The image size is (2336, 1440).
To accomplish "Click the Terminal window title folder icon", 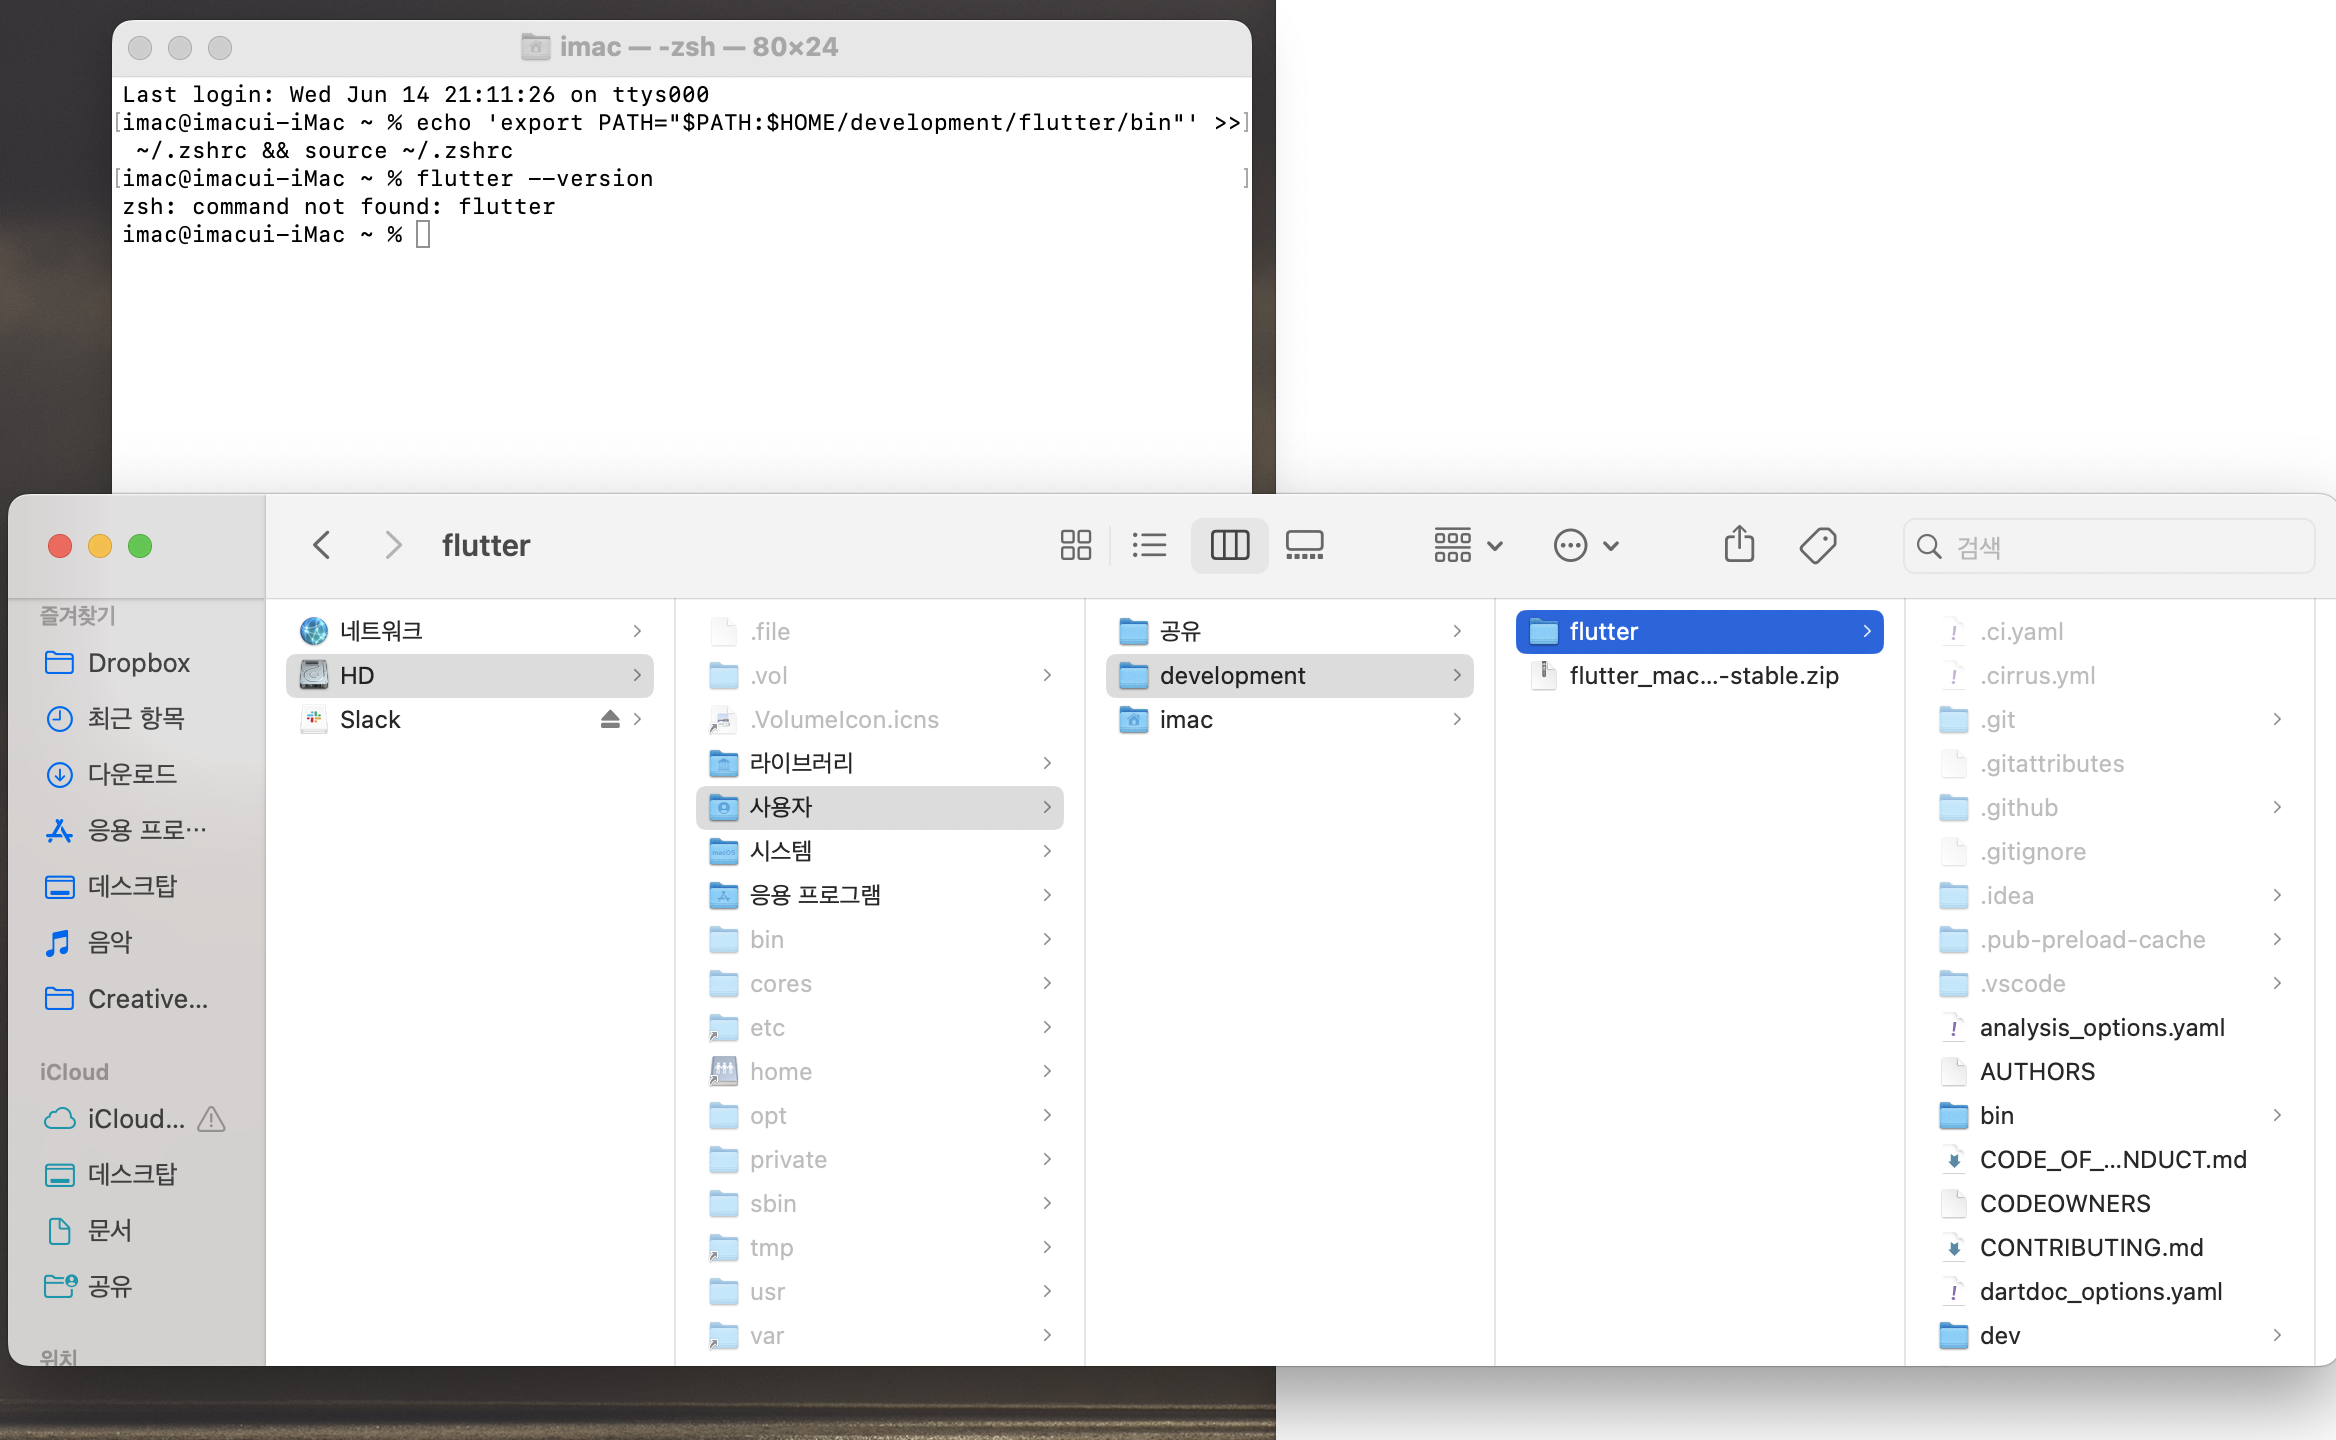I will click(536, 46).
